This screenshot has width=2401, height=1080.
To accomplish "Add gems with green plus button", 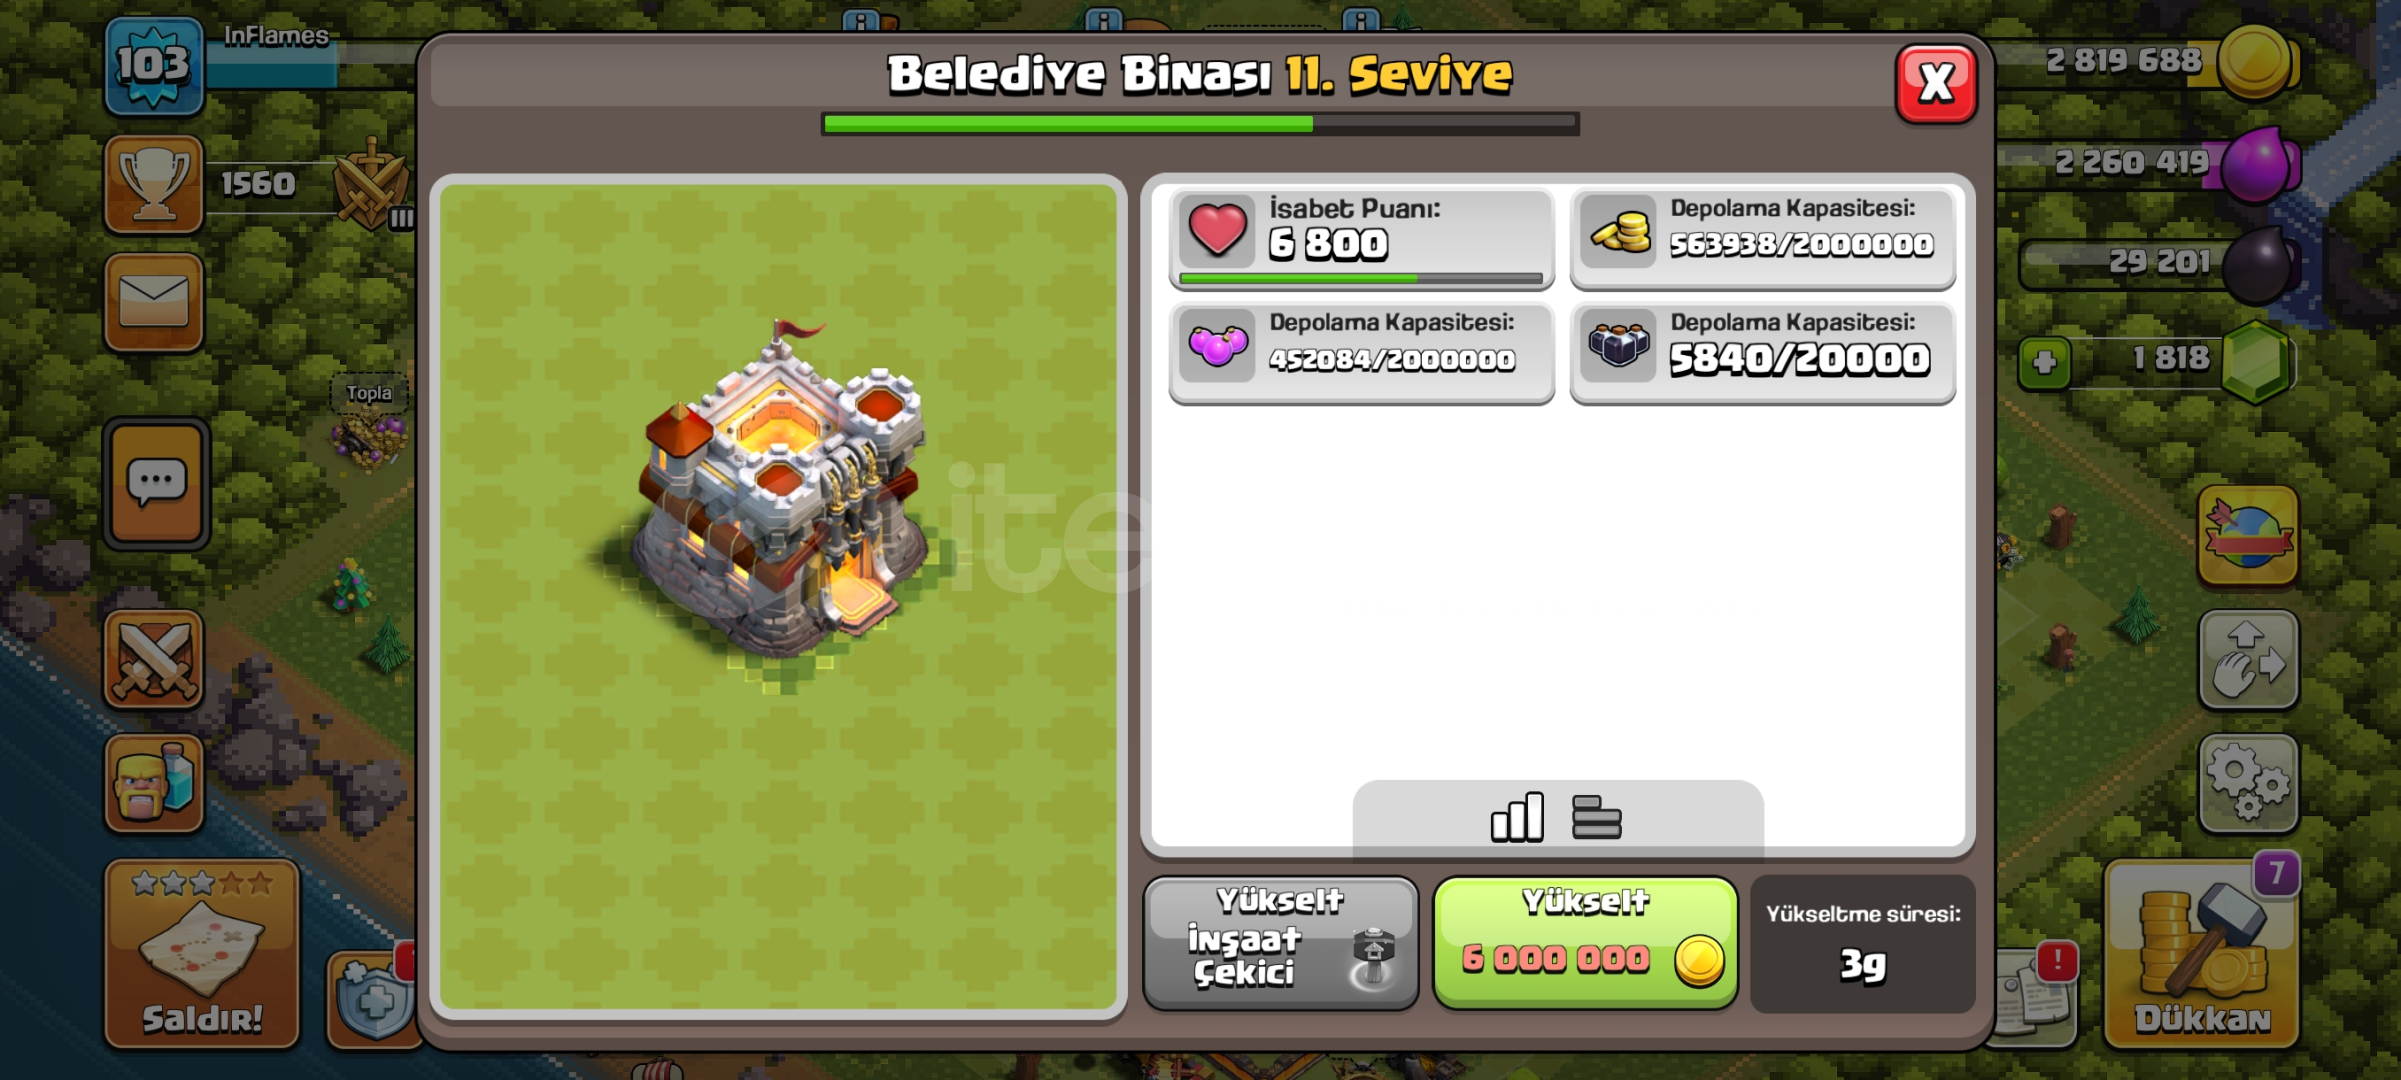I will (2044, 361).
